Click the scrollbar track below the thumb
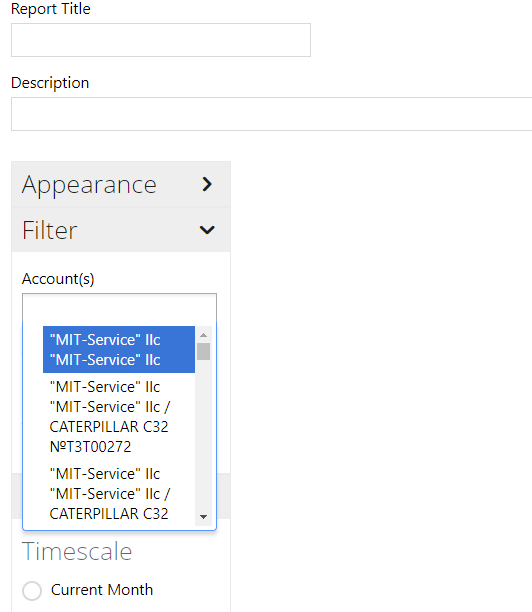 [x=203, y=435]
